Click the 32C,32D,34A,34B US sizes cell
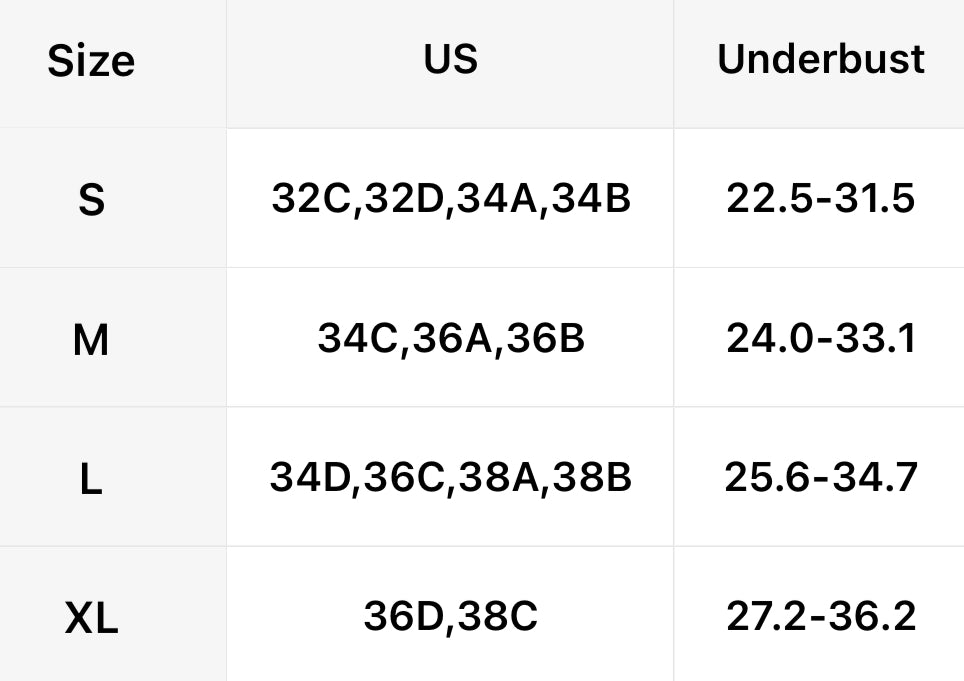The height and width of the screenshot is (681, 964). click(x=451, y=200)
